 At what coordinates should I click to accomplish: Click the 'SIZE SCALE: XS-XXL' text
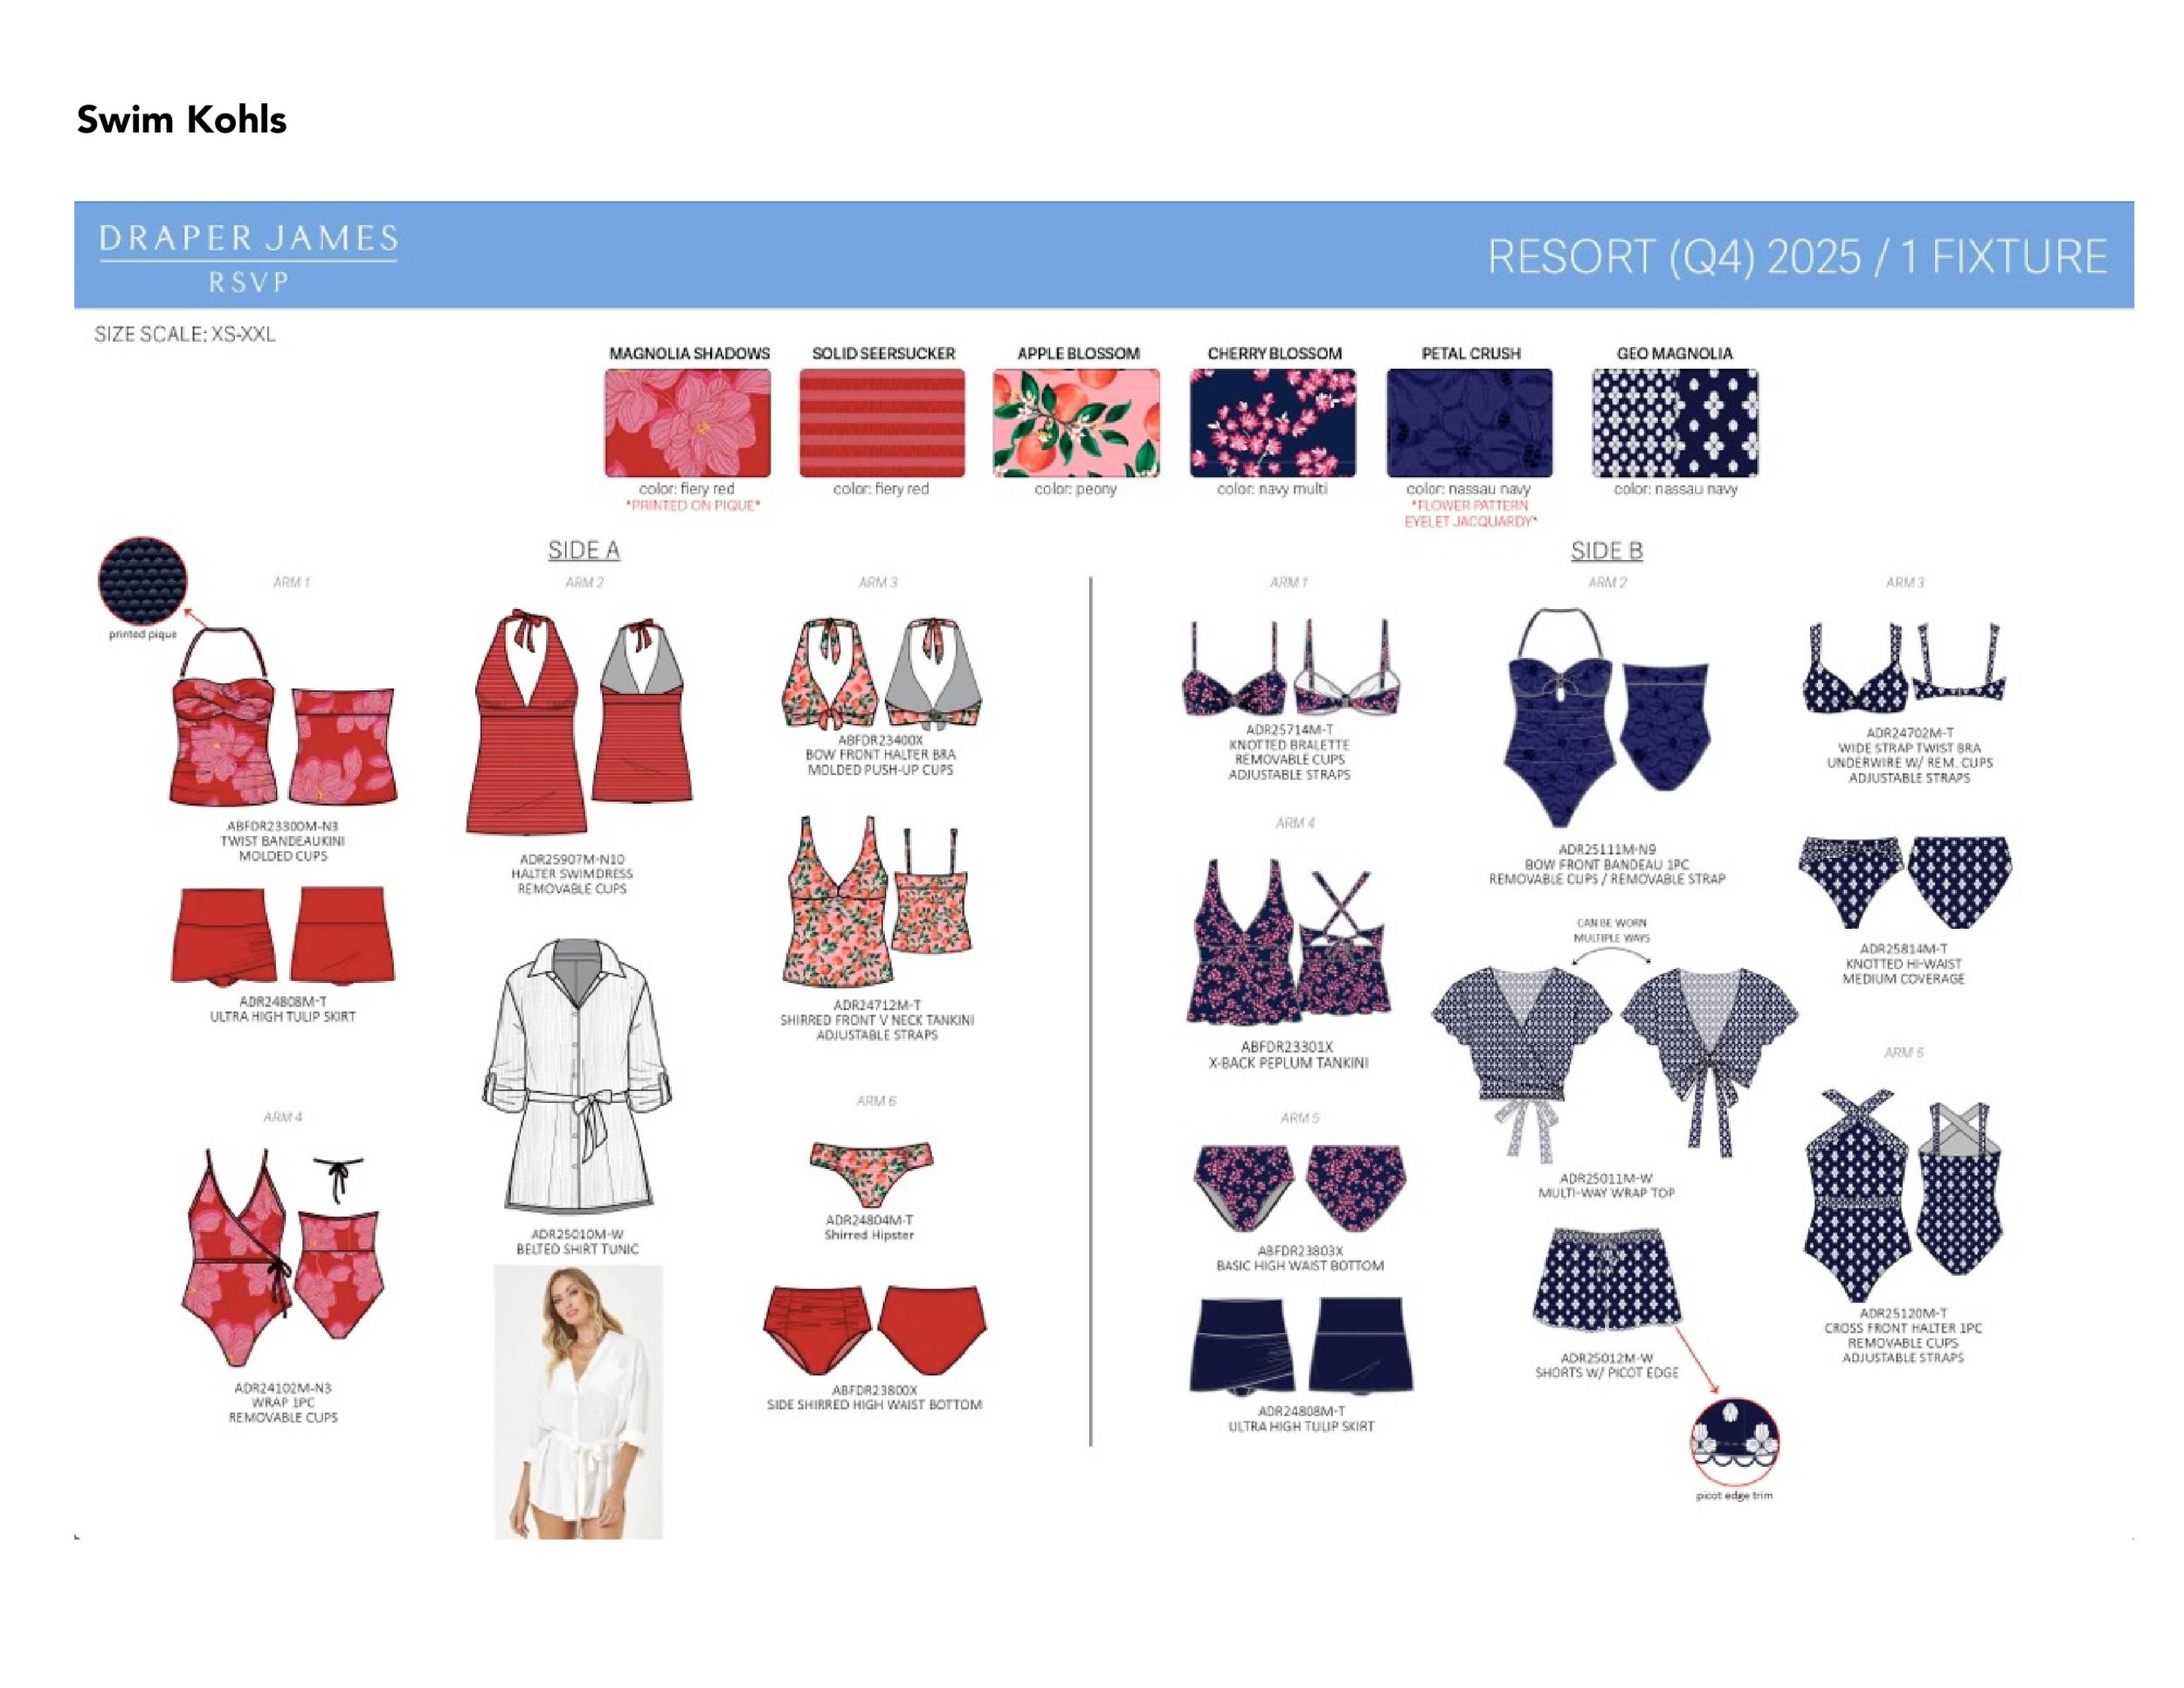(185, 334)
